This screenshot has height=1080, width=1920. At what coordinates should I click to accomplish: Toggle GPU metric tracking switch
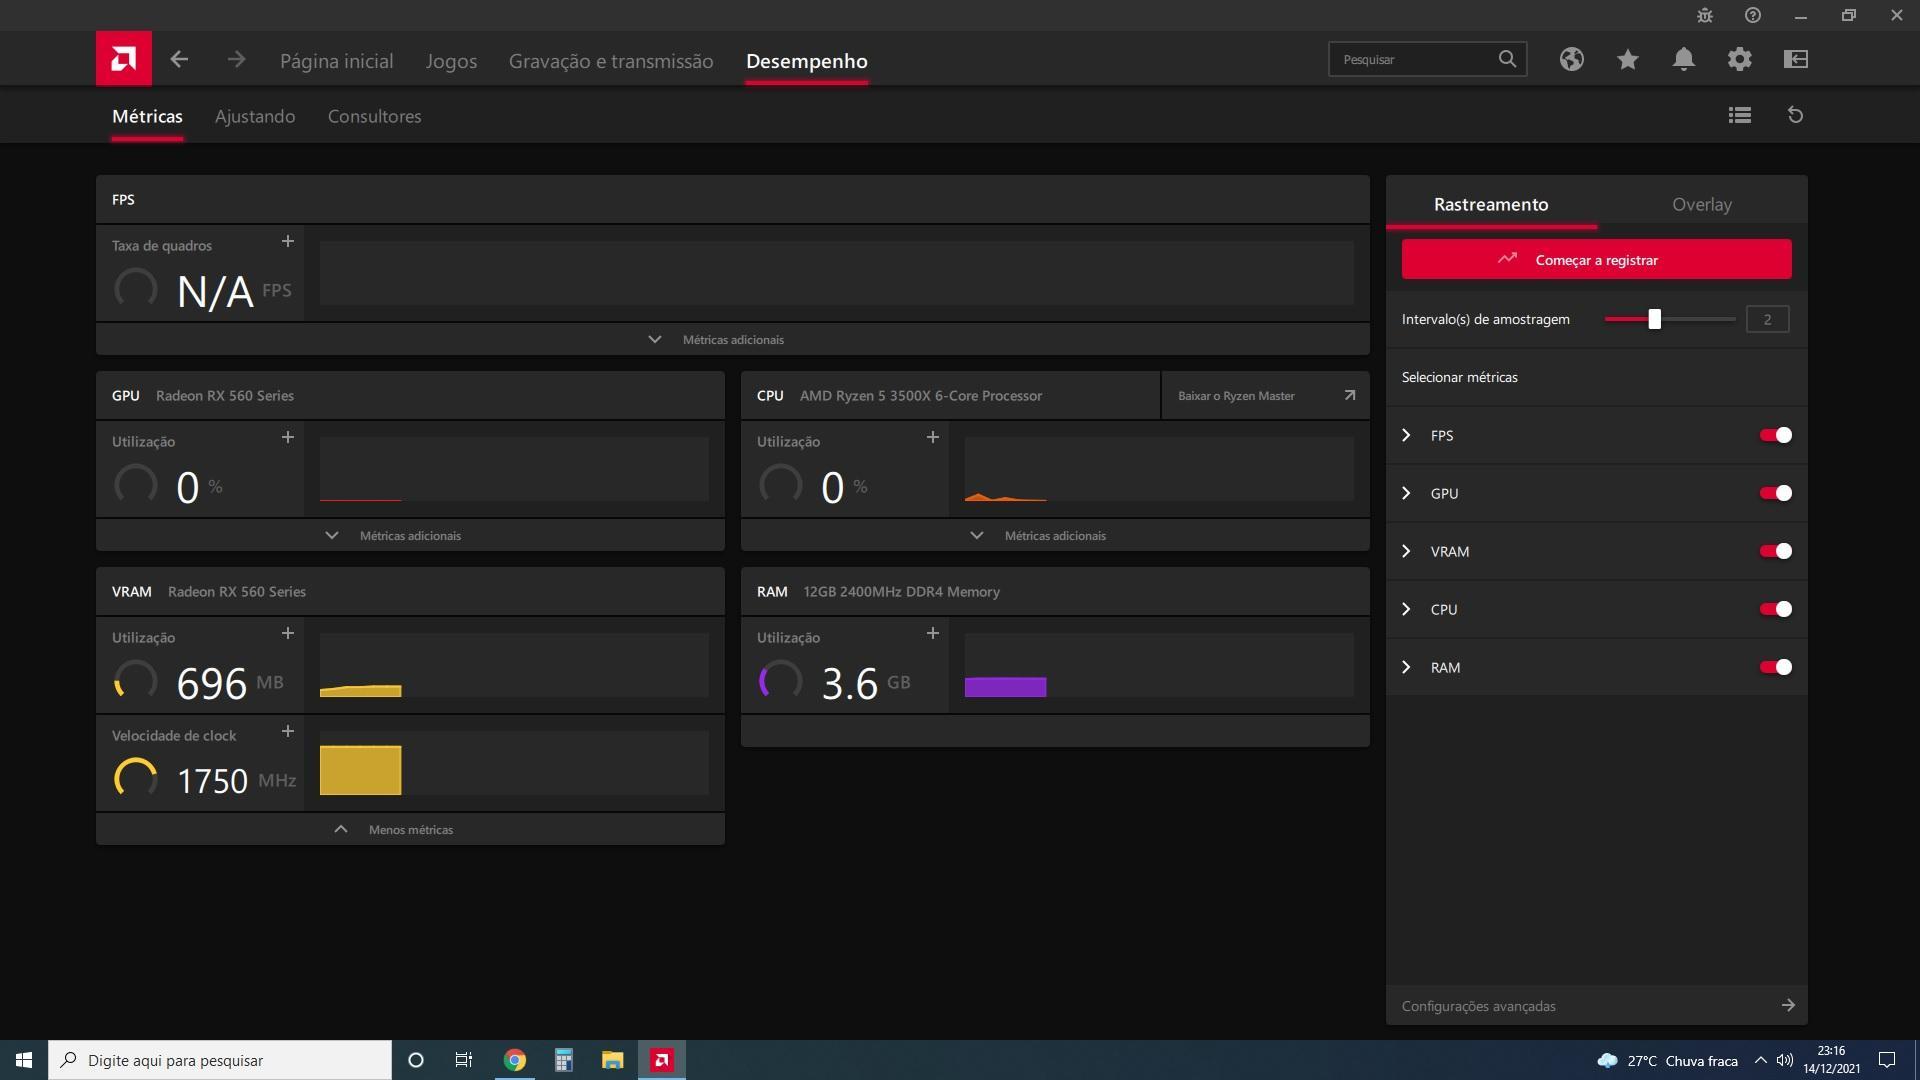tap(1776, 493)
